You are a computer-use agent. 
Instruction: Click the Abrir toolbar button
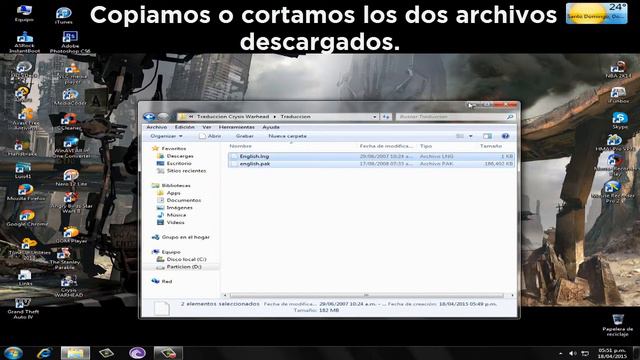210,136
